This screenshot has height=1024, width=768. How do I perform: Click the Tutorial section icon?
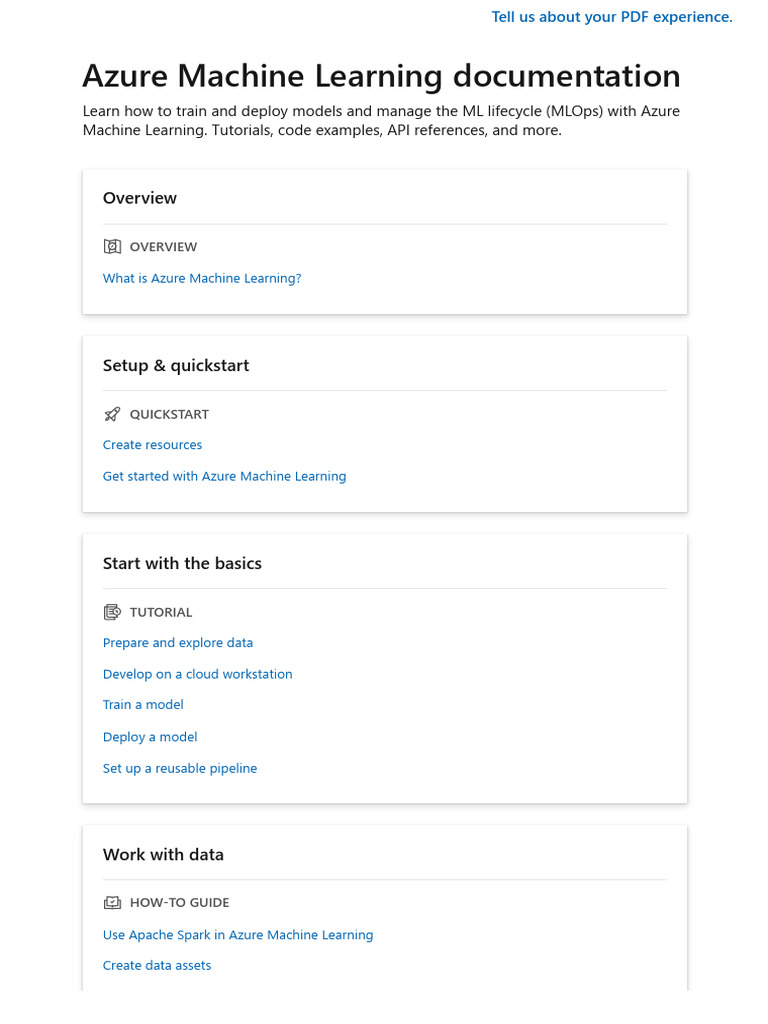coord(112,612)
